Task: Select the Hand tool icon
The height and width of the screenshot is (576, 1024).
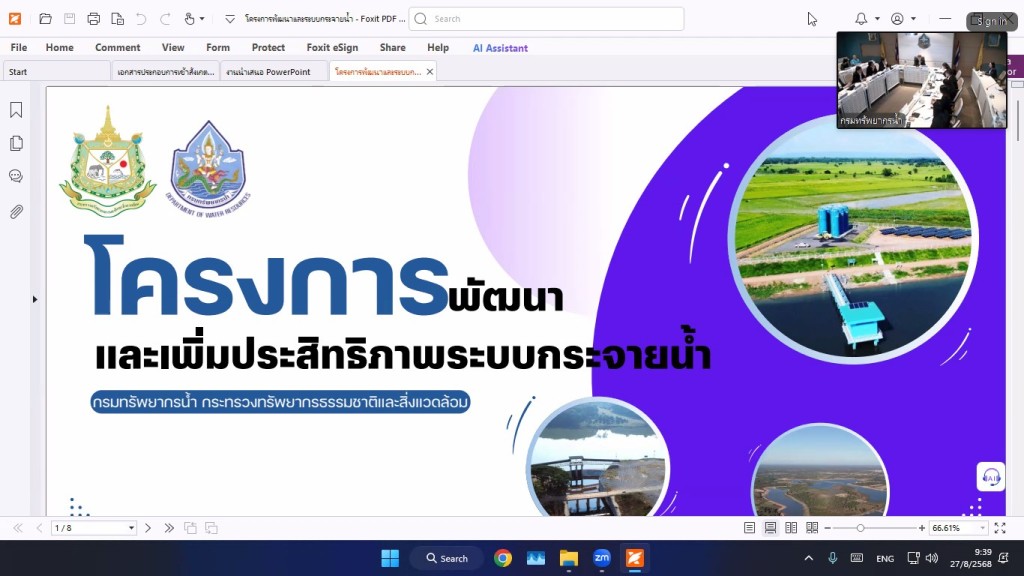Action: (x=189, y=19)
